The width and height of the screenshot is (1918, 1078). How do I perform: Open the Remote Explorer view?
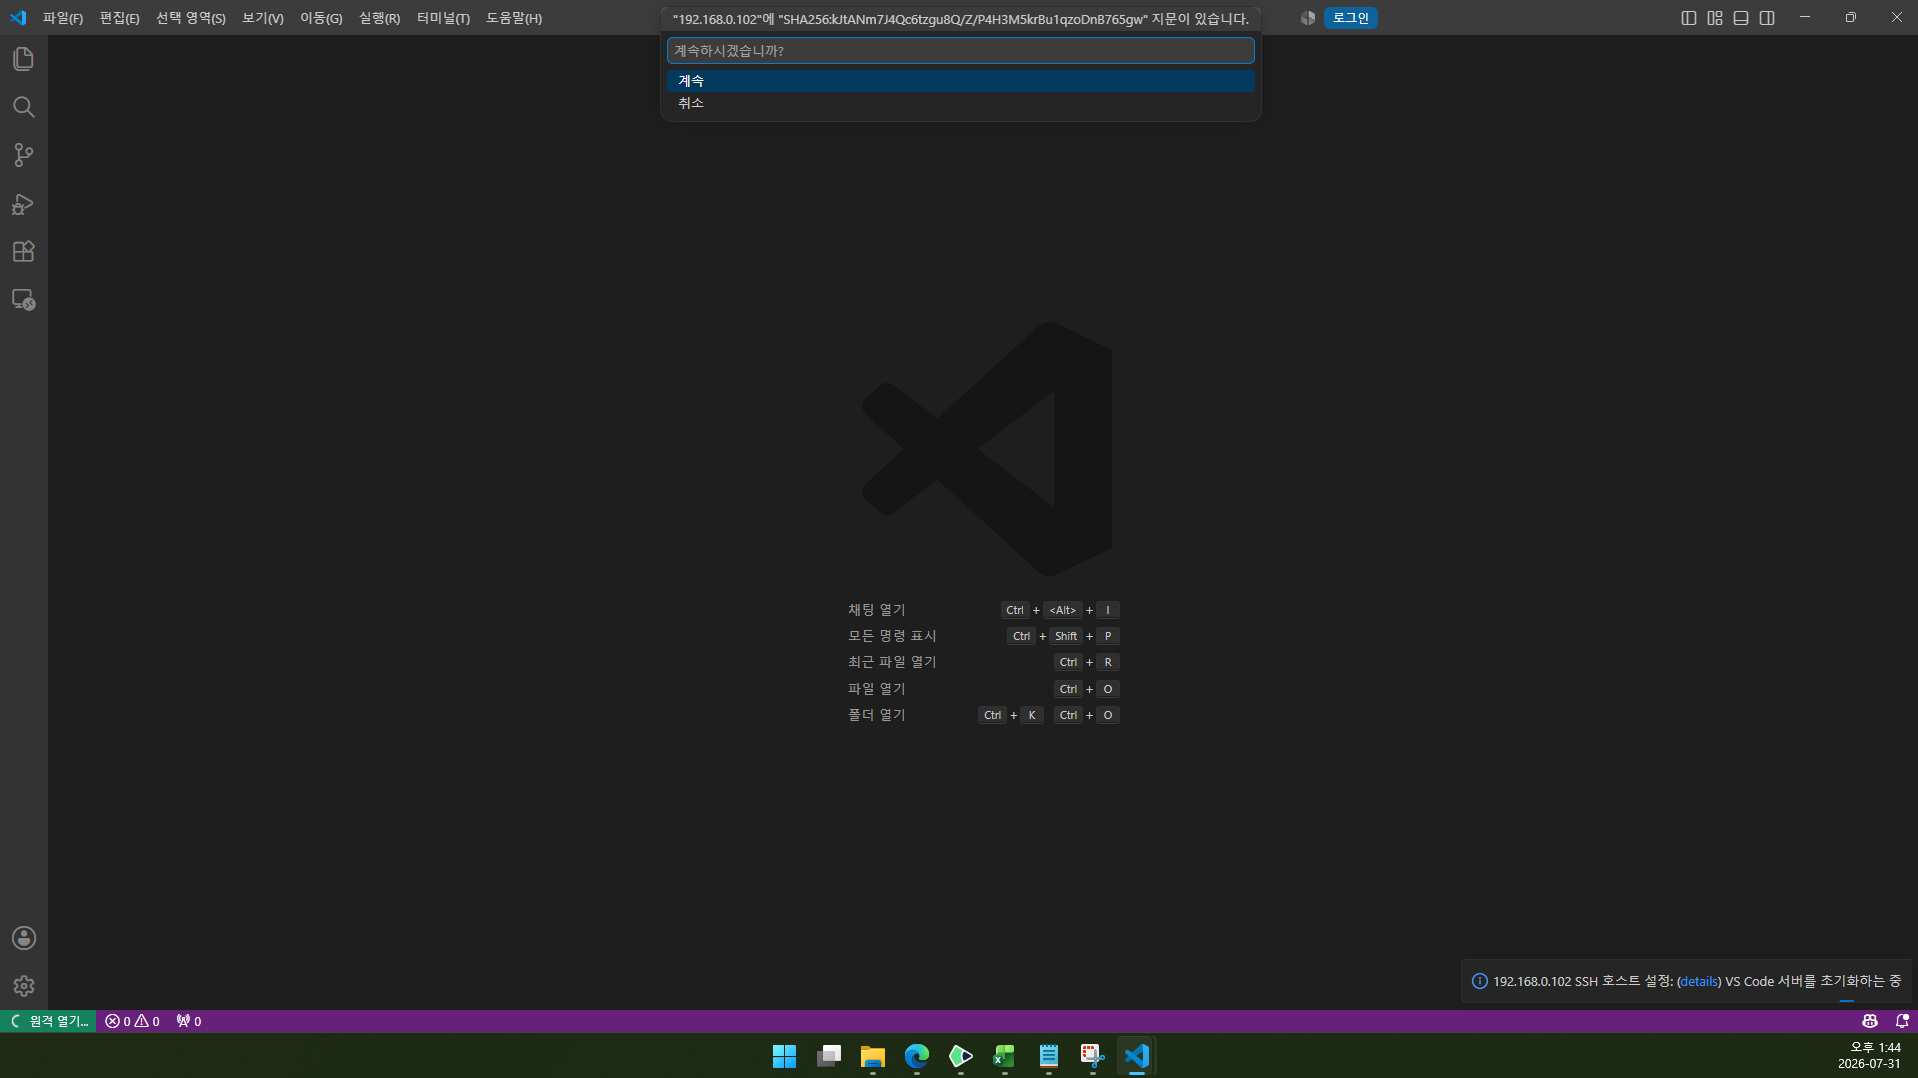[x=24, y=300]
